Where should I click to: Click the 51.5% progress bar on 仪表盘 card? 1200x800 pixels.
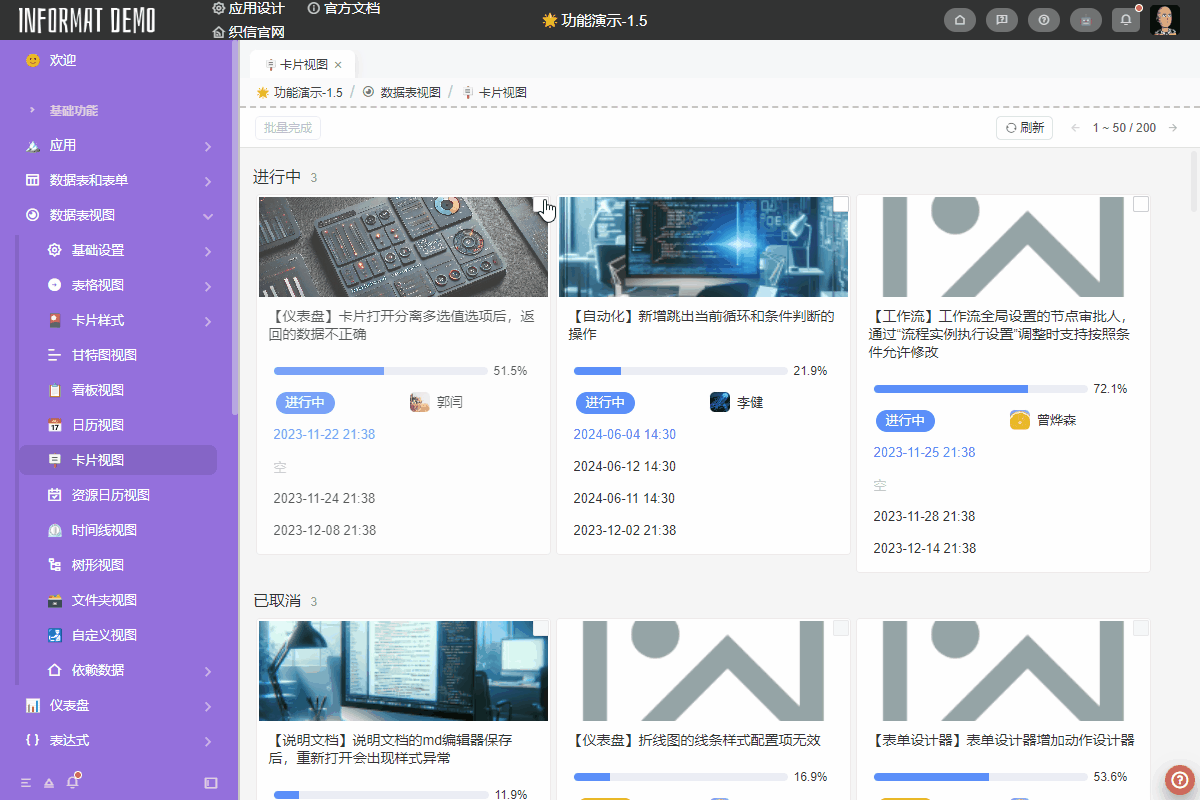point(380,370)
